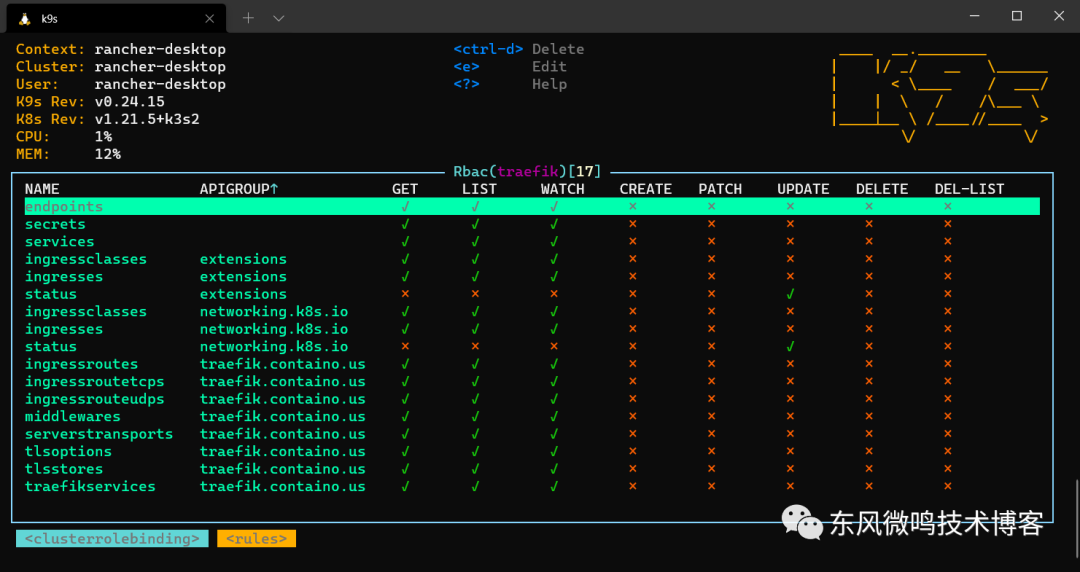
Task: Maximize the terminal window
Action: click(x=1016, y=16)
